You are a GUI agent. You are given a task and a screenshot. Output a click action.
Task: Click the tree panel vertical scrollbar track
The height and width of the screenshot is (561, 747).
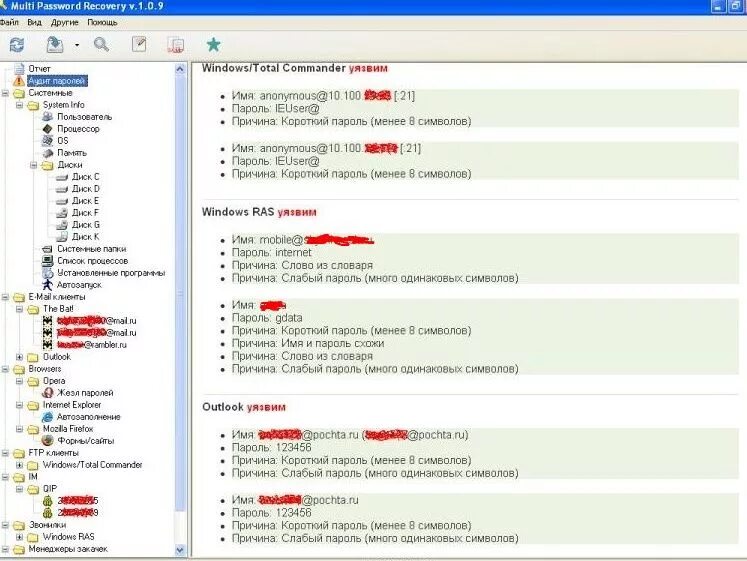click(180, 310)
